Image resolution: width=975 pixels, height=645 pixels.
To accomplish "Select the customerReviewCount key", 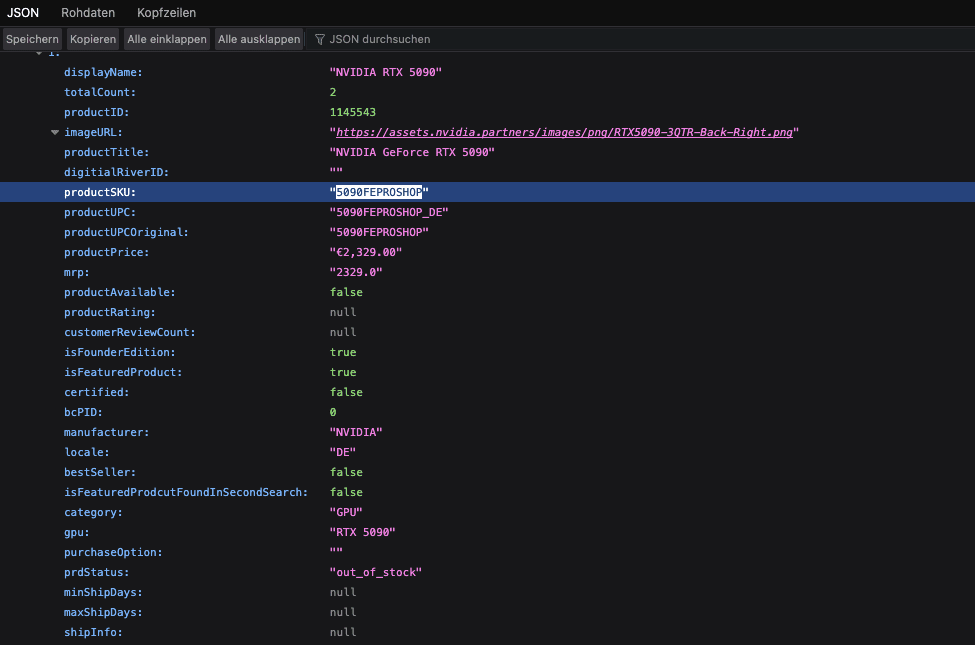I will [129, 332].
